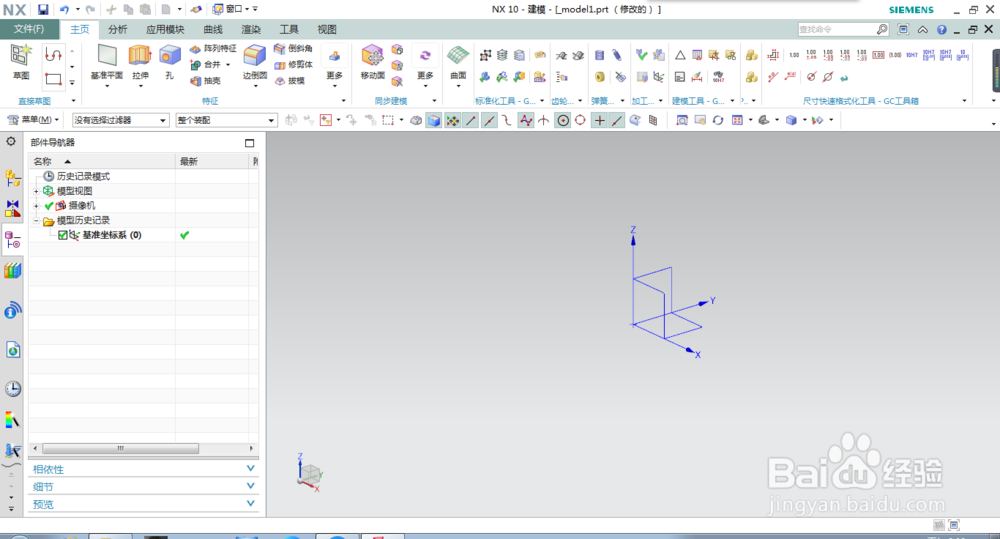Open the selection filter dropdown (没有选择过滤器)
1000x539 pixels.
(121, 120)
